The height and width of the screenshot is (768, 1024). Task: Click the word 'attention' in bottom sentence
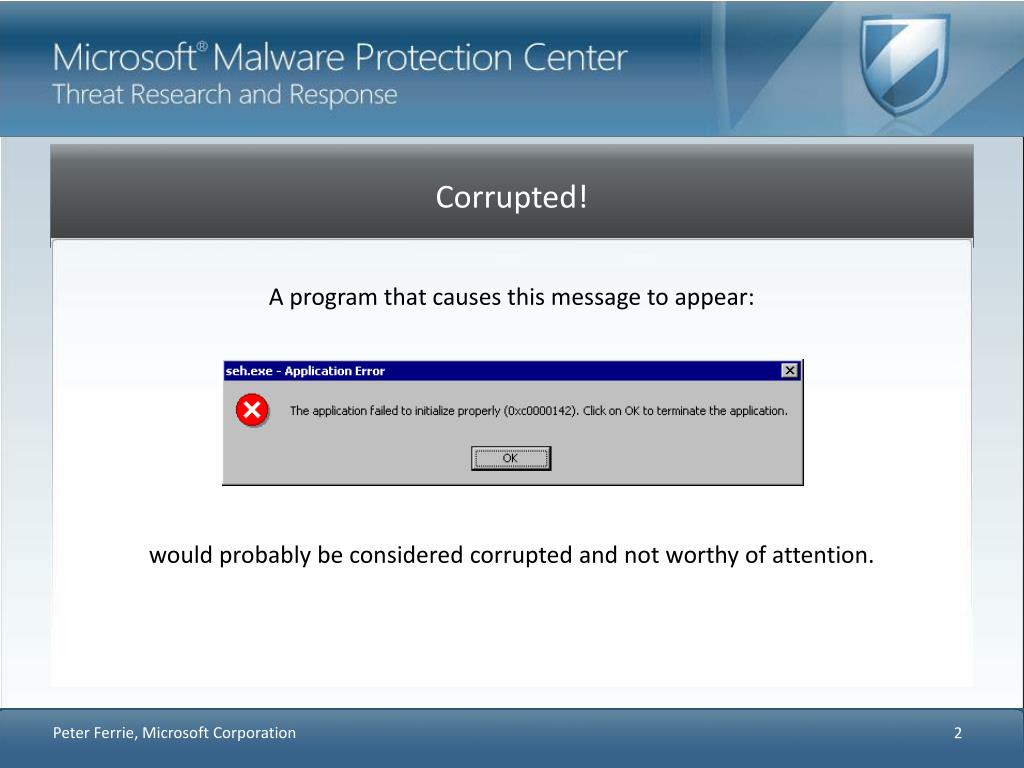820,555
